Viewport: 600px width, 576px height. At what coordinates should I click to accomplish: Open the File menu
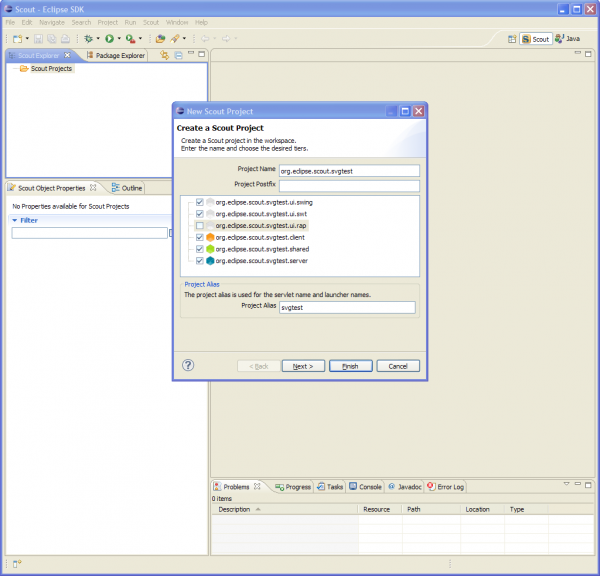click(x=10, y=23)
